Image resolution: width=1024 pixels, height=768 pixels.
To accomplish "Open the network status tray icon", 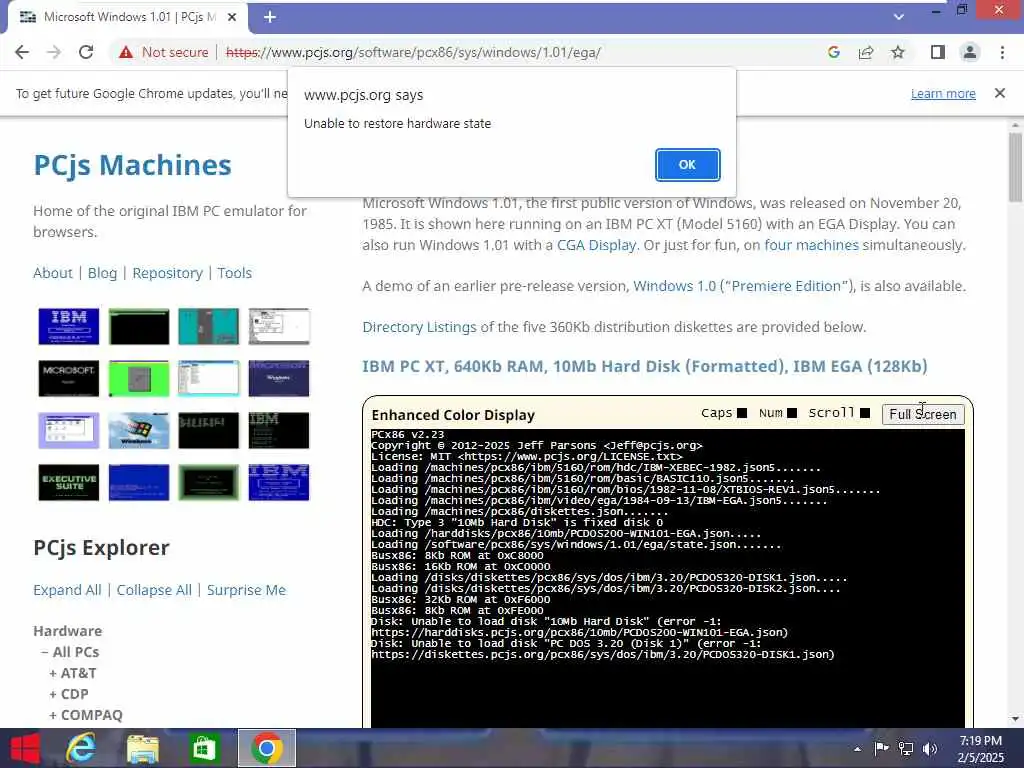I will (906, 748).
